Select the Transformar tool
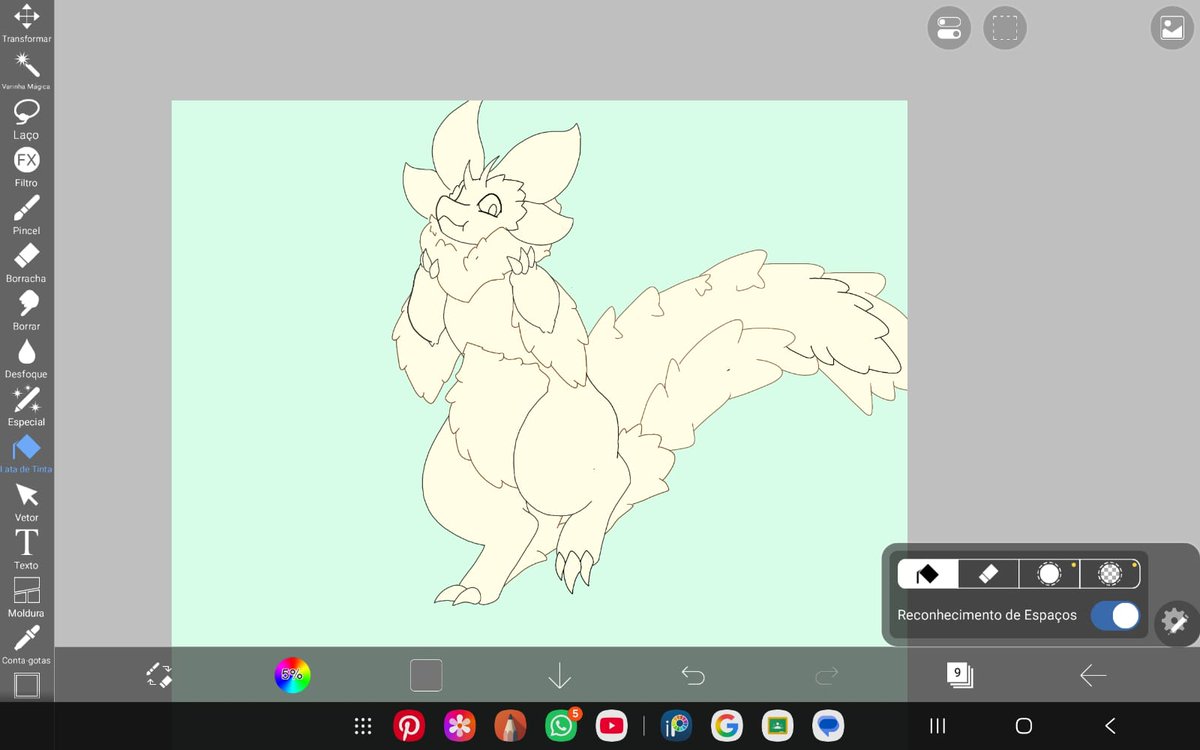Screen dimensions: 1200x750 tap(26, 23)
